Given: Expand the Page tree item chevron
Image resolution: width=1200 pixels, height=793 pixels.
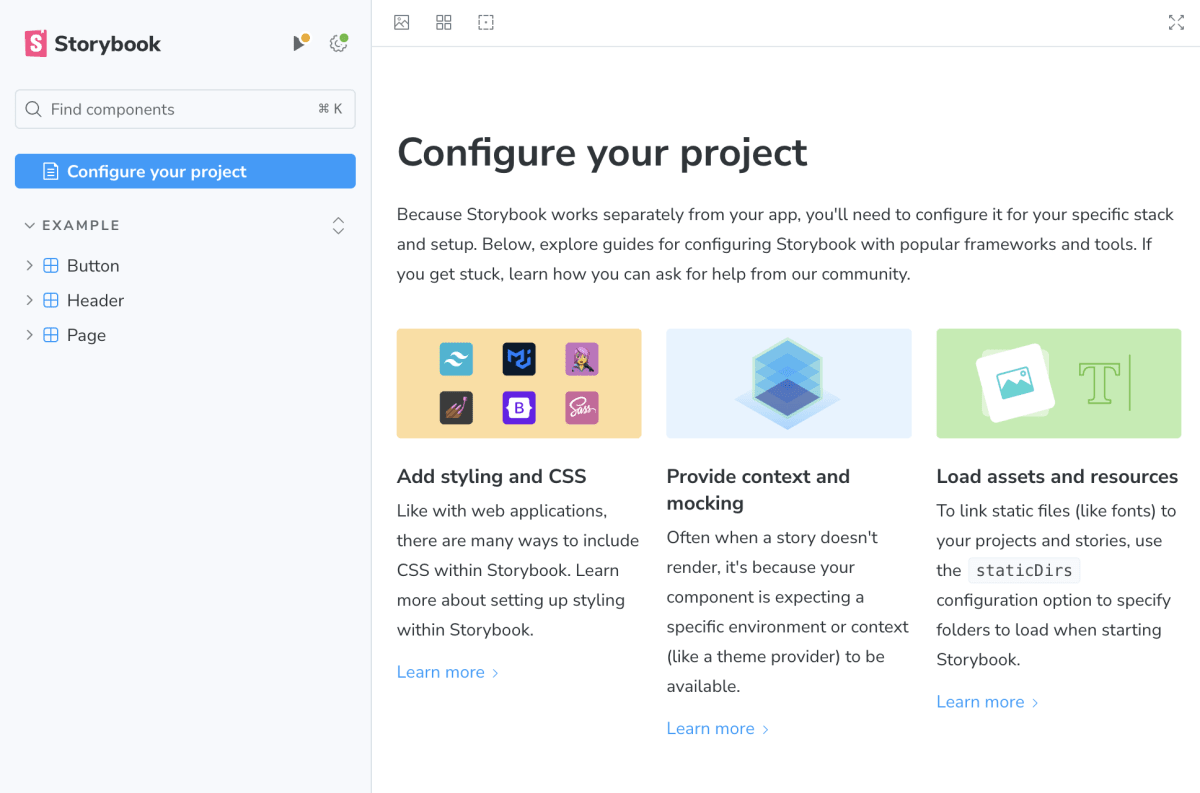Looking at the screenshot, I should click(29, 335).
